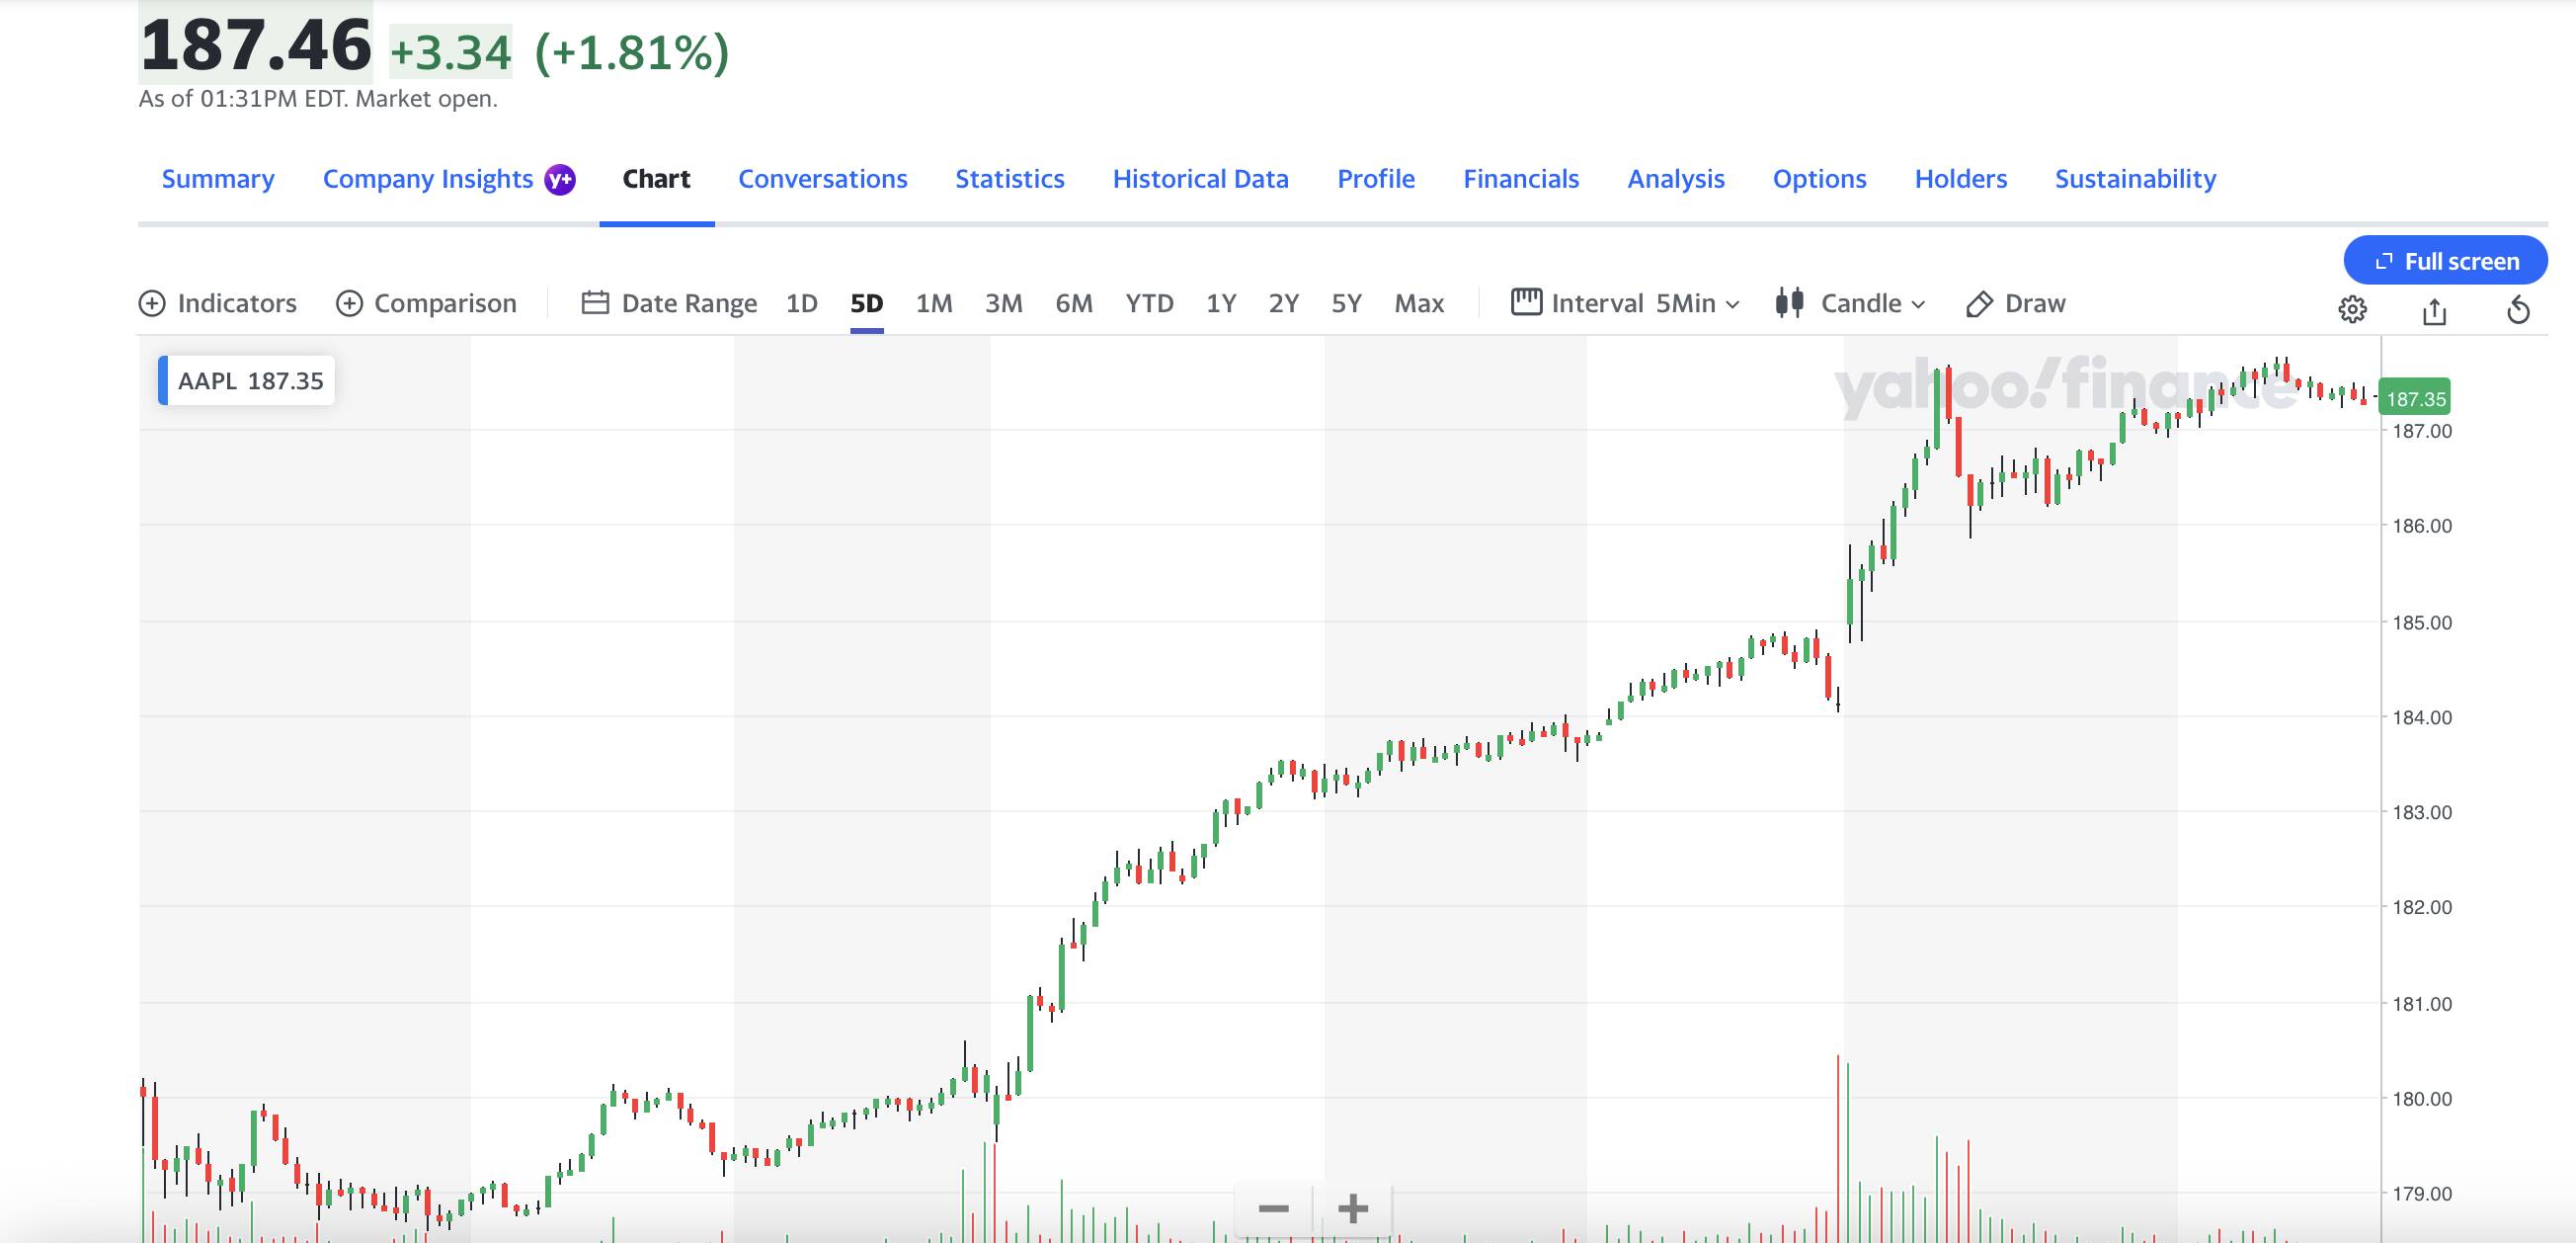Screen dimensions: 2576x1243
Task: Click the Comparison plus icon
Action: click(x=349, y=303)
